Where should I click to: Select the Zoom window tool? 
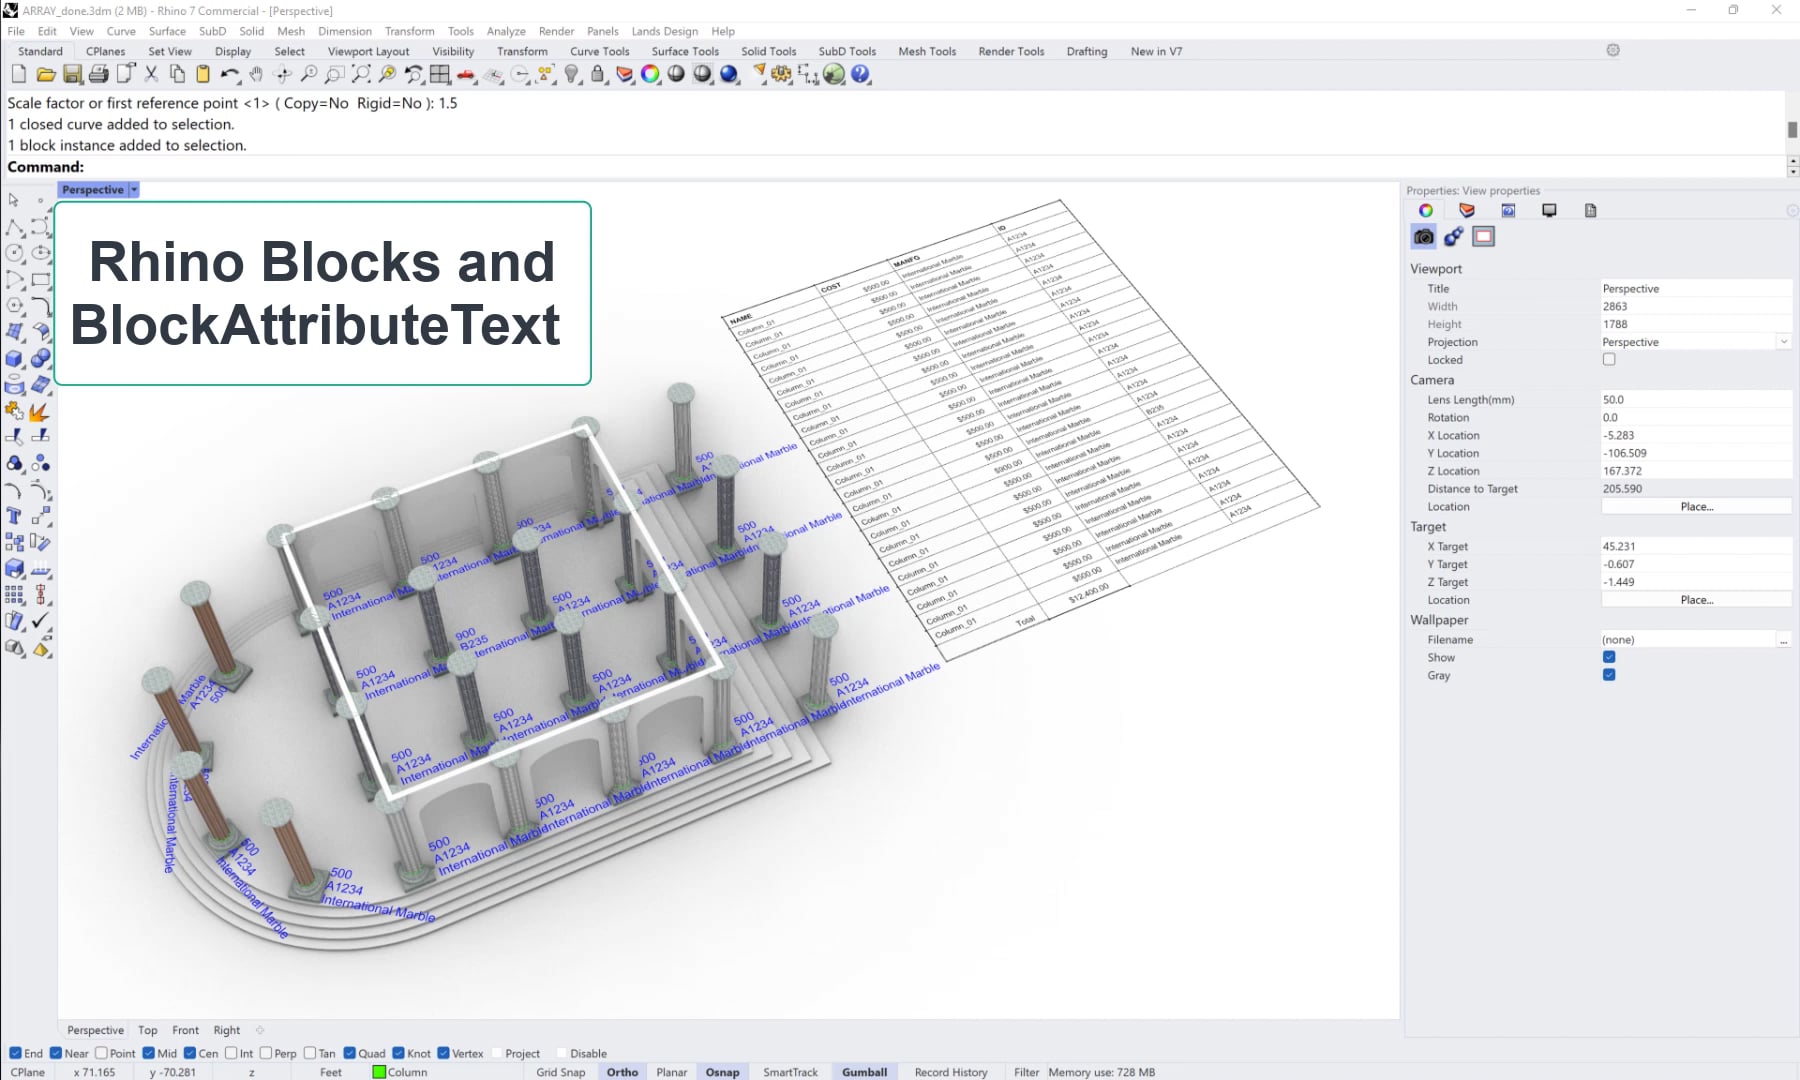tap(335, 74)
